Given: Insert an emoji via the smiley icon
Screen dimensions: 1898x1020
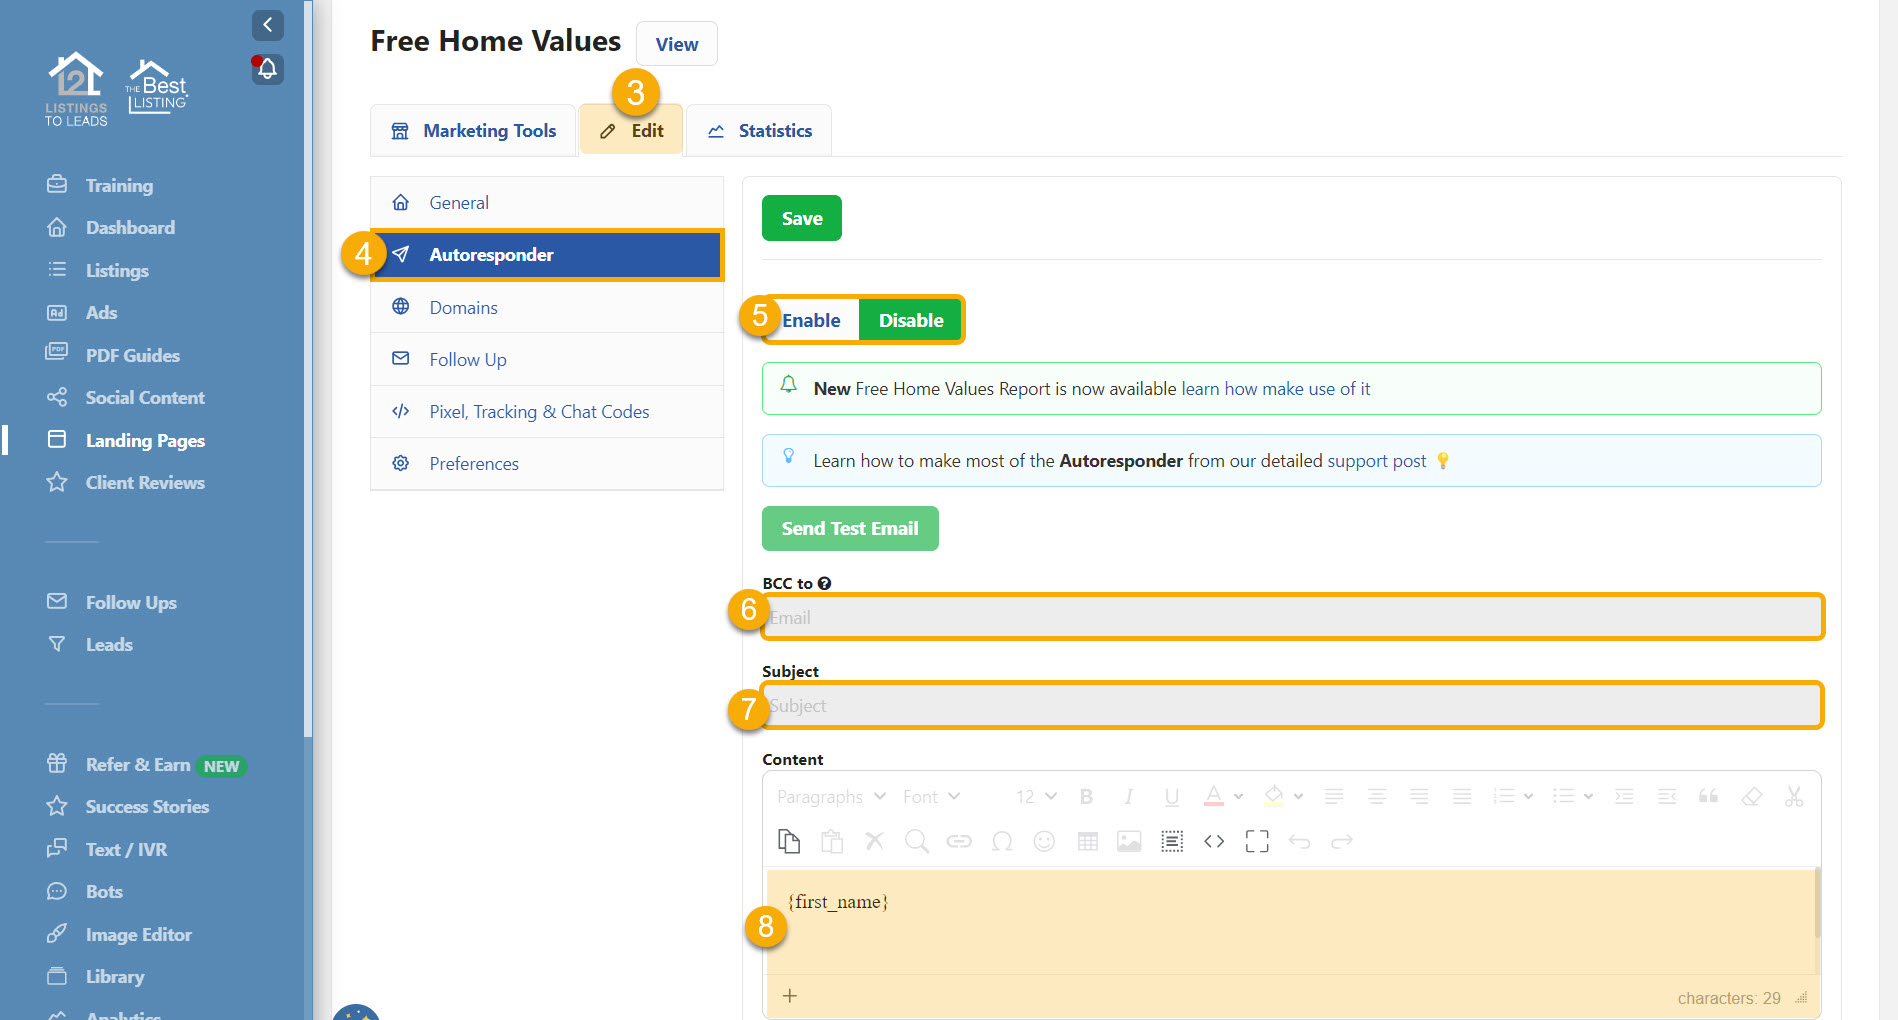Looking at the screenshot, I should [x=1044, y=842].
